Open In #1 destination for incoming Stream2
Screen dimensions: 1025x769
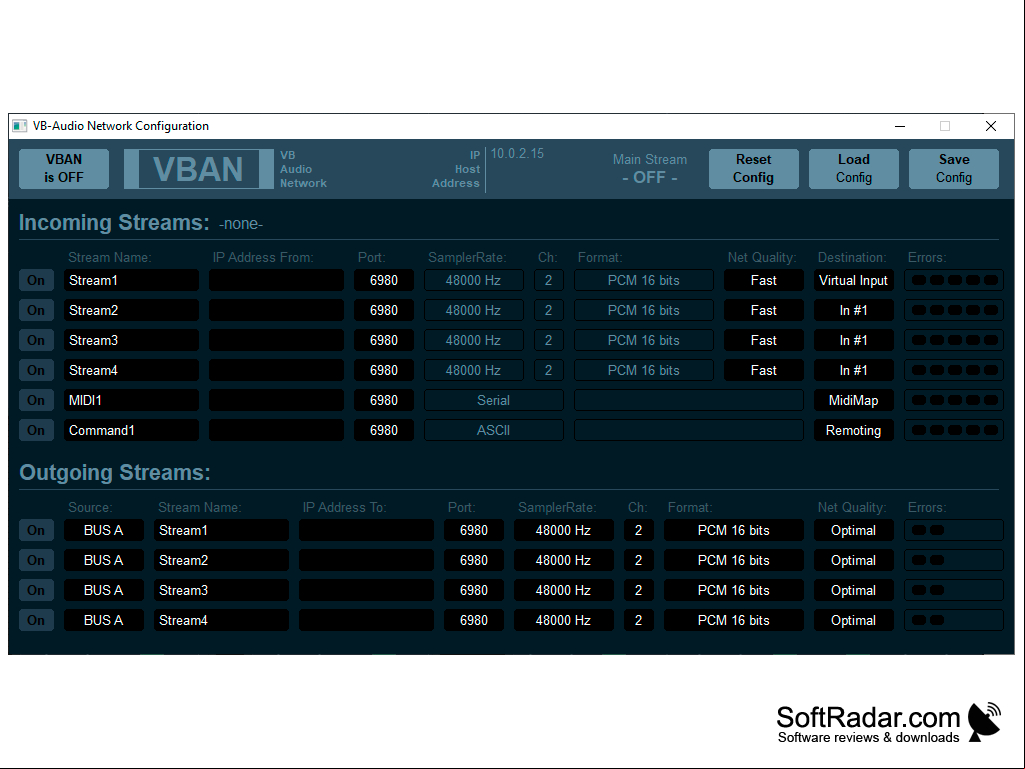pos(853,310)
